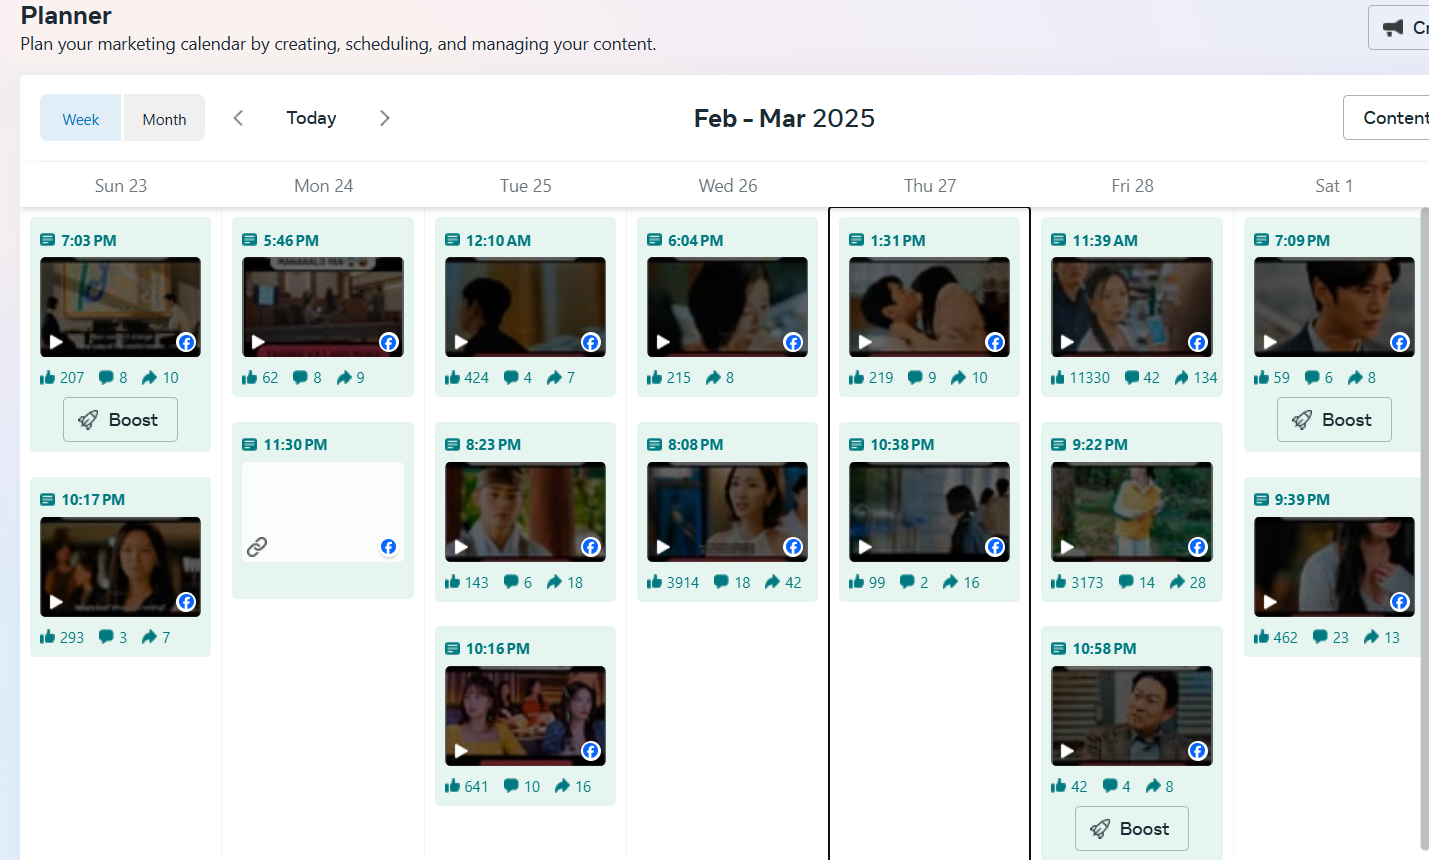
Task: Play the Mon 24 5:46 PM video
Action: coord(258,342)
